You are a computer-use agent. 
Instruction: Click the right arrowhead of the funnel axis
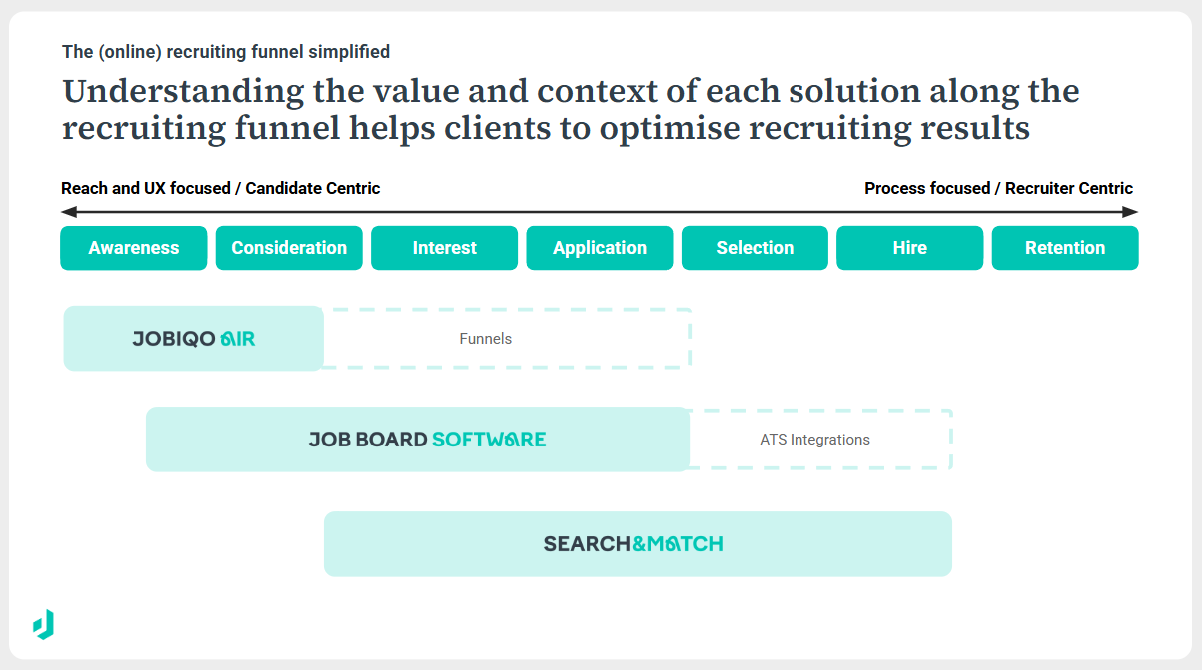[1131, 212]
